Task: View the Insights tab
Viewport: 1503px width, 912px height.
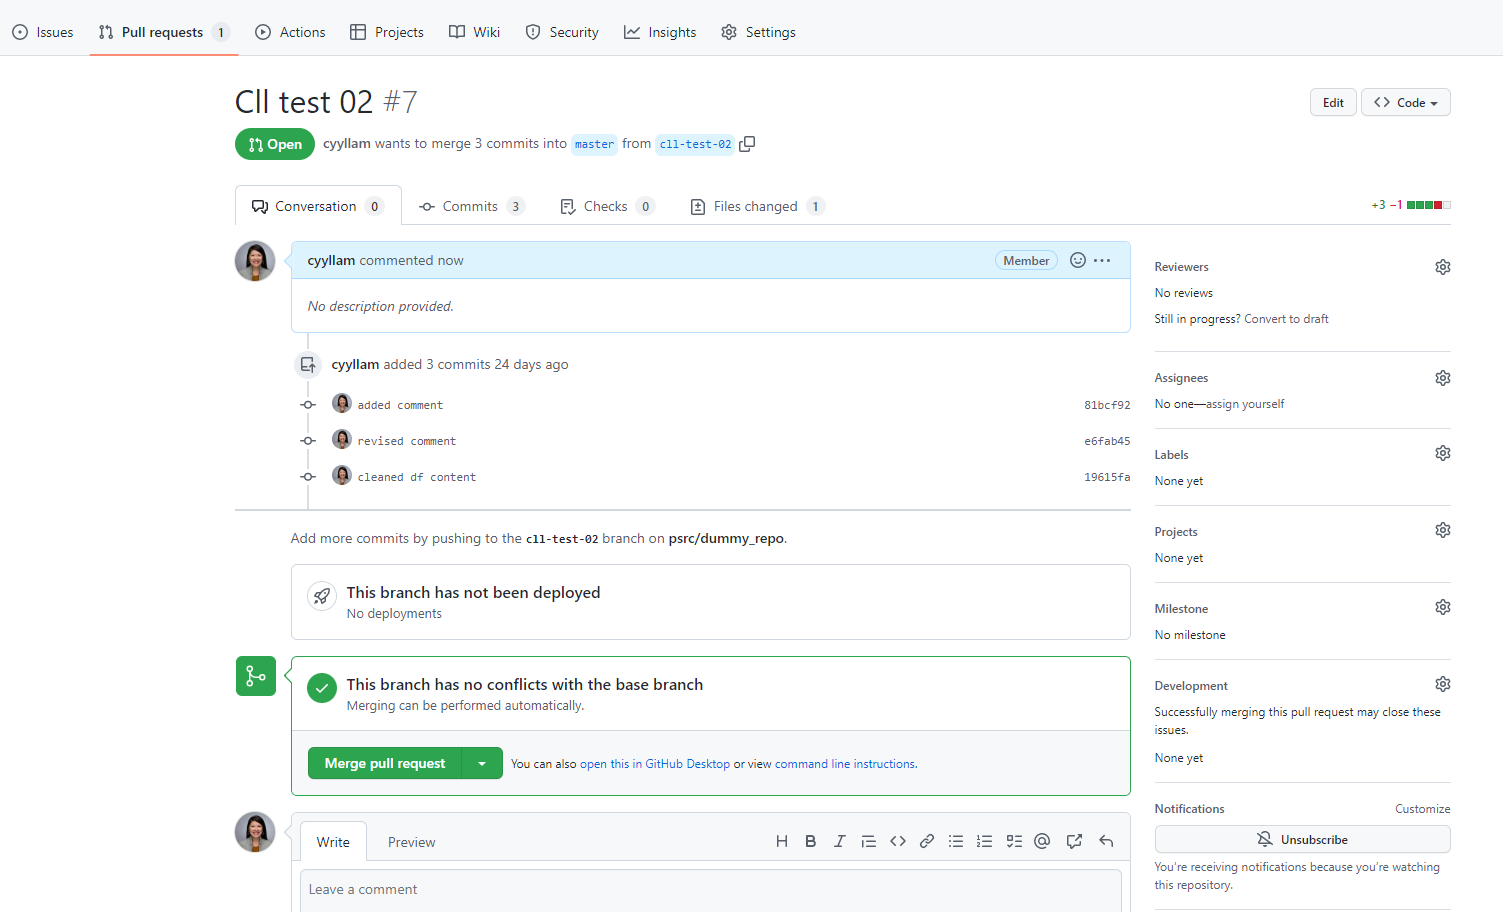Action: (660, 32)
